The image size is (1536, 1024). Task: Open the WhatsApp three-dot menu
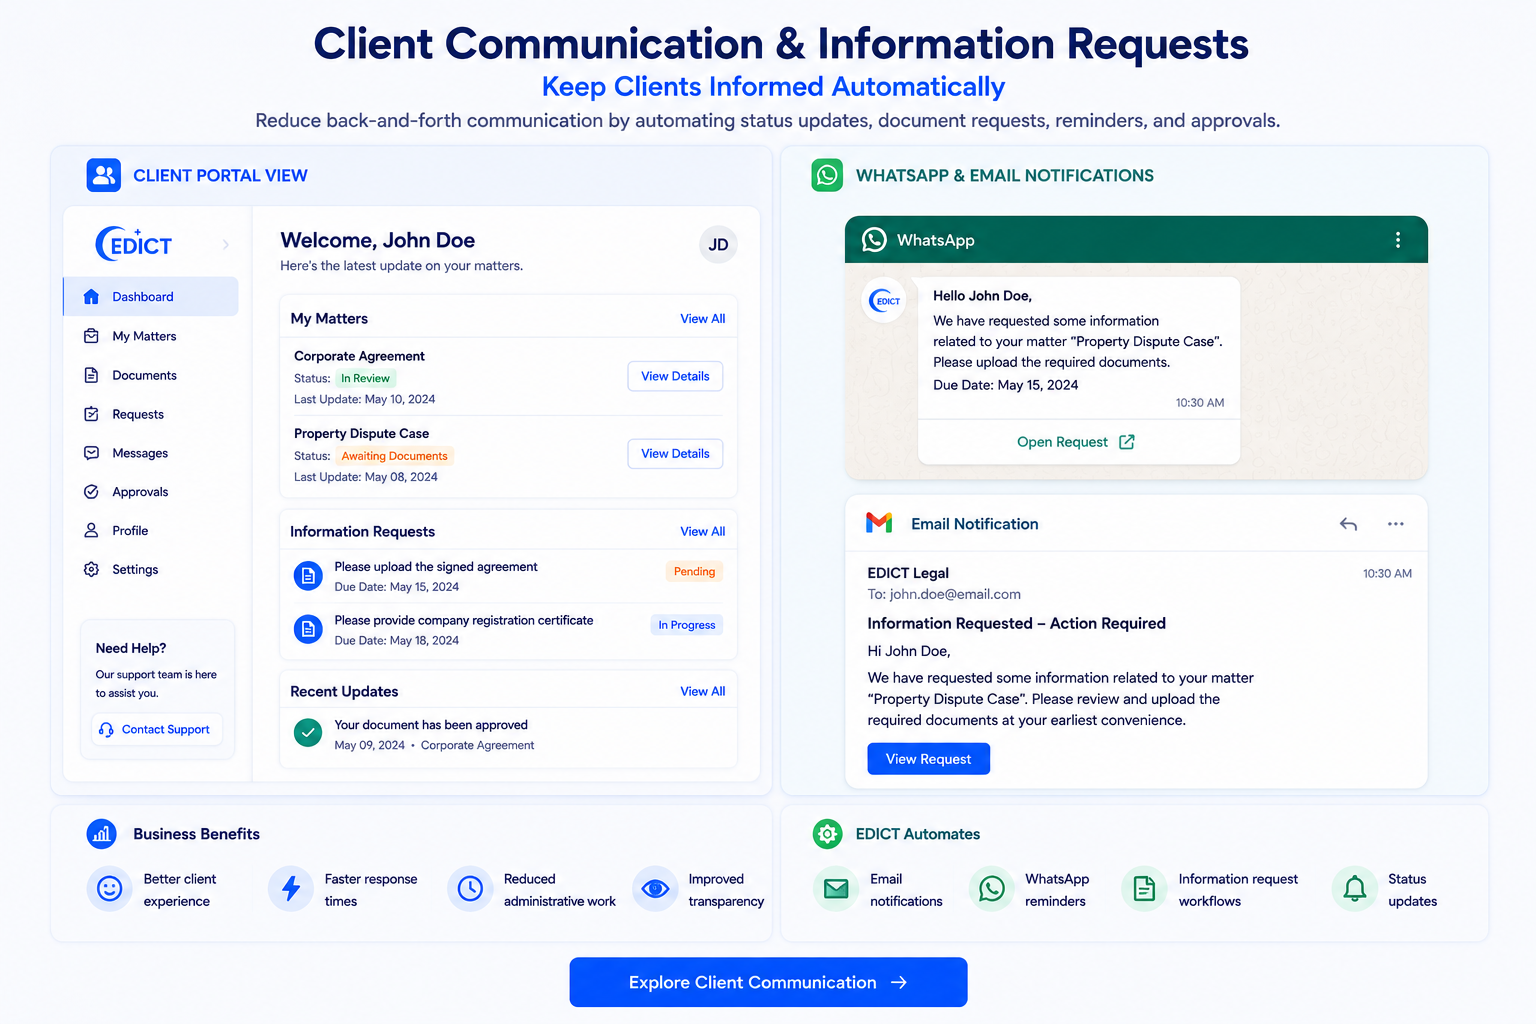[1398, 240]
